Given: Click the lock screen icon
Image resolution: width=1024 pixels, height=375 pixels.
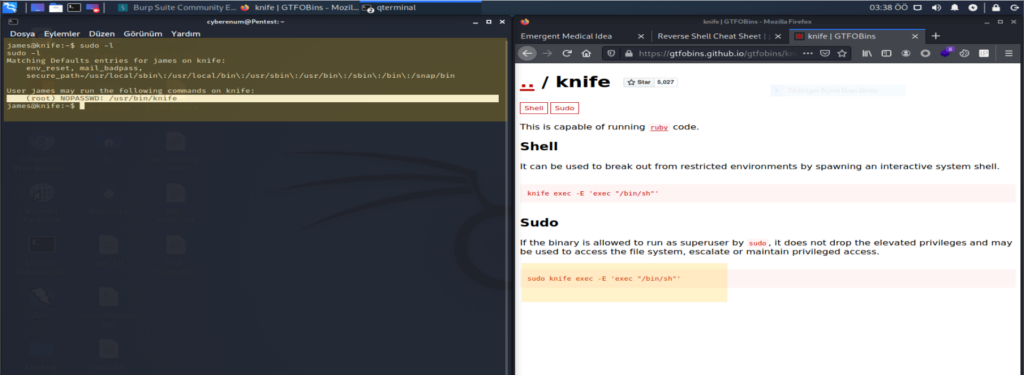Looking at the screenshot, I should pyautogui.click(x=996, y=8).
